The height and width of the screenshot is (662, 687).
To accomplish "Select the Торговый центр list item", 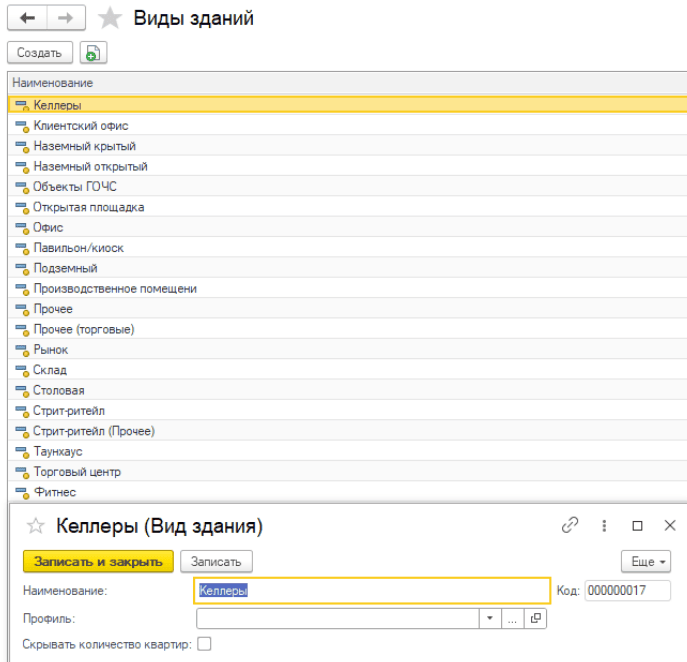I will click(77, 471).
